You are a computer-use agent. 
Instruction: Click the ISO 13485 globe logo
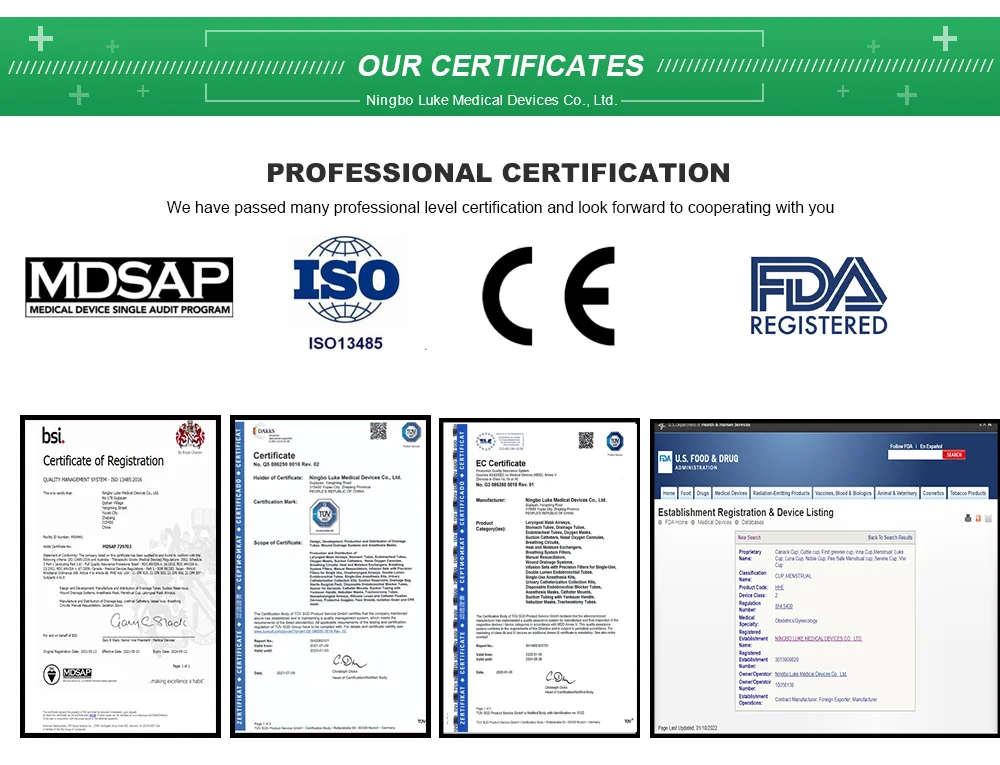tap(346, 279)
